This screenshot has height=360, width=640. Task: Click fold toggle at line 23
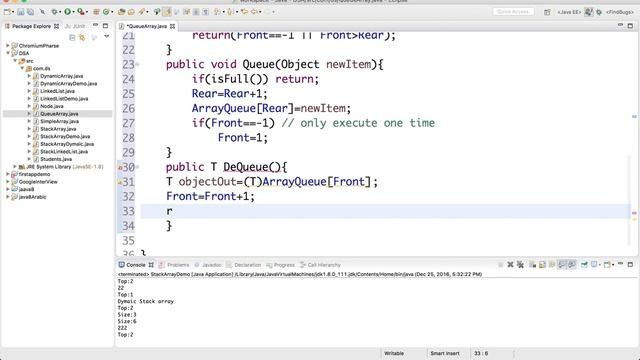pos(138,64)
